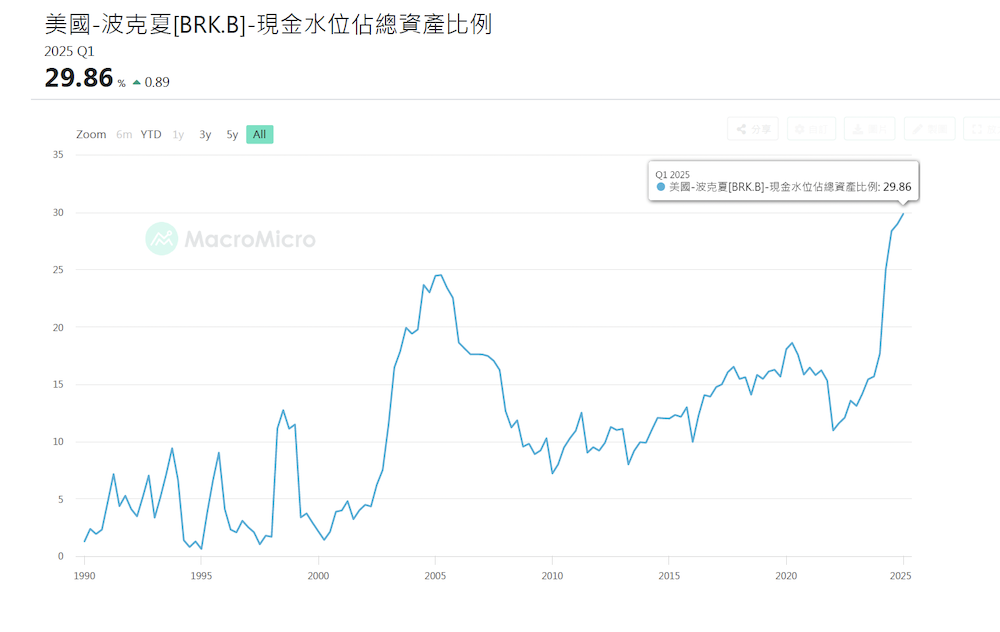
Task: Click the pencil 製圖 chart-making button
Action: click(x=930, y=129)
